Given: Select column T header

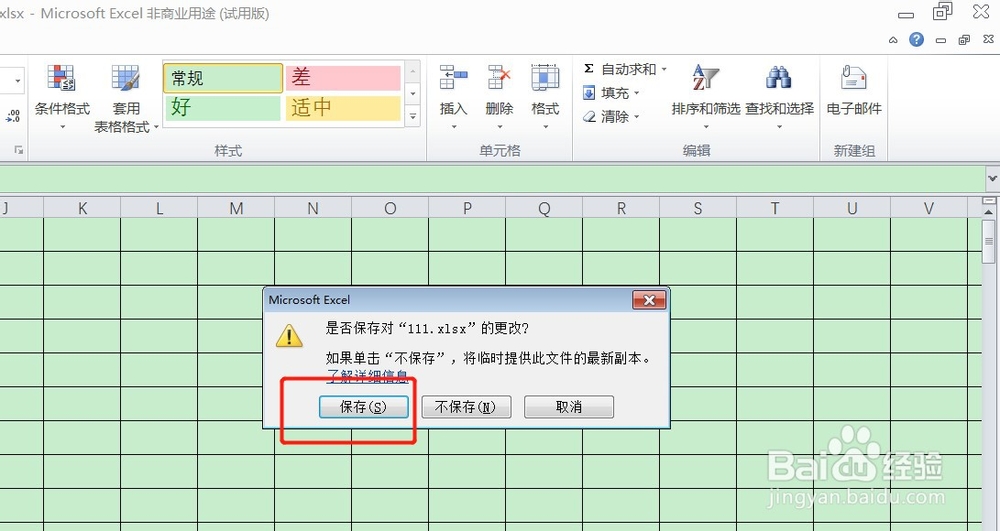Looking at the screenshot, I should tap(775, 208).
